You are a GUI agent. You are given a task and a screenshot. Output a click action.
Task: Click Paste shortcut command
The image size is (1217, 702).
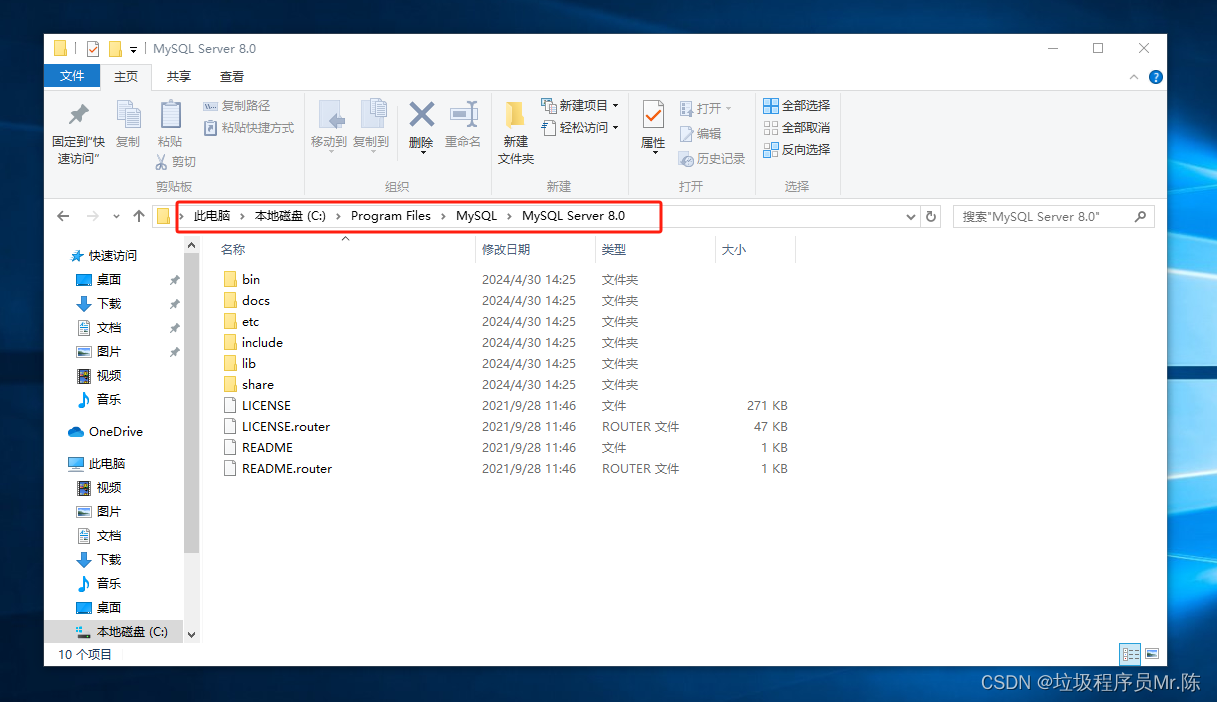[249, 128]
